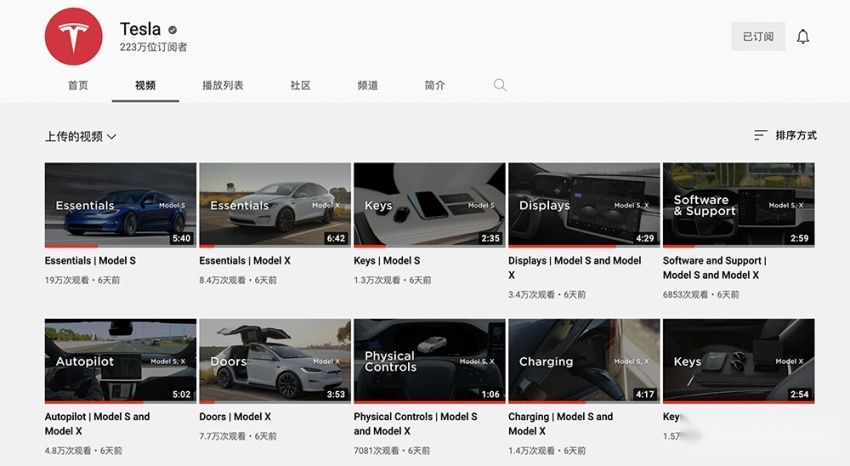Open the Physical Controls | Model S title
Image resolution: width=850 pixels, height=466 pixels.
(x=415, y=424)
